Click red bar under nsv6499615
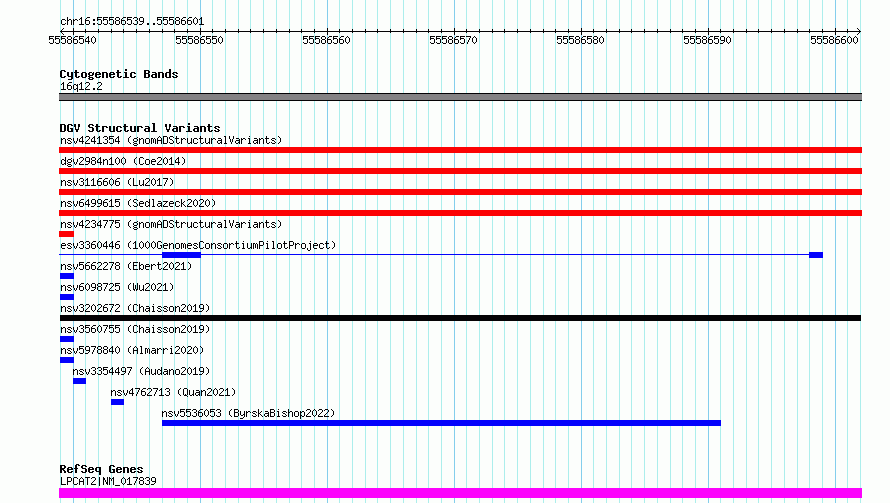The image size is (890, 503). pyautogui.click(x=460, y=213)
